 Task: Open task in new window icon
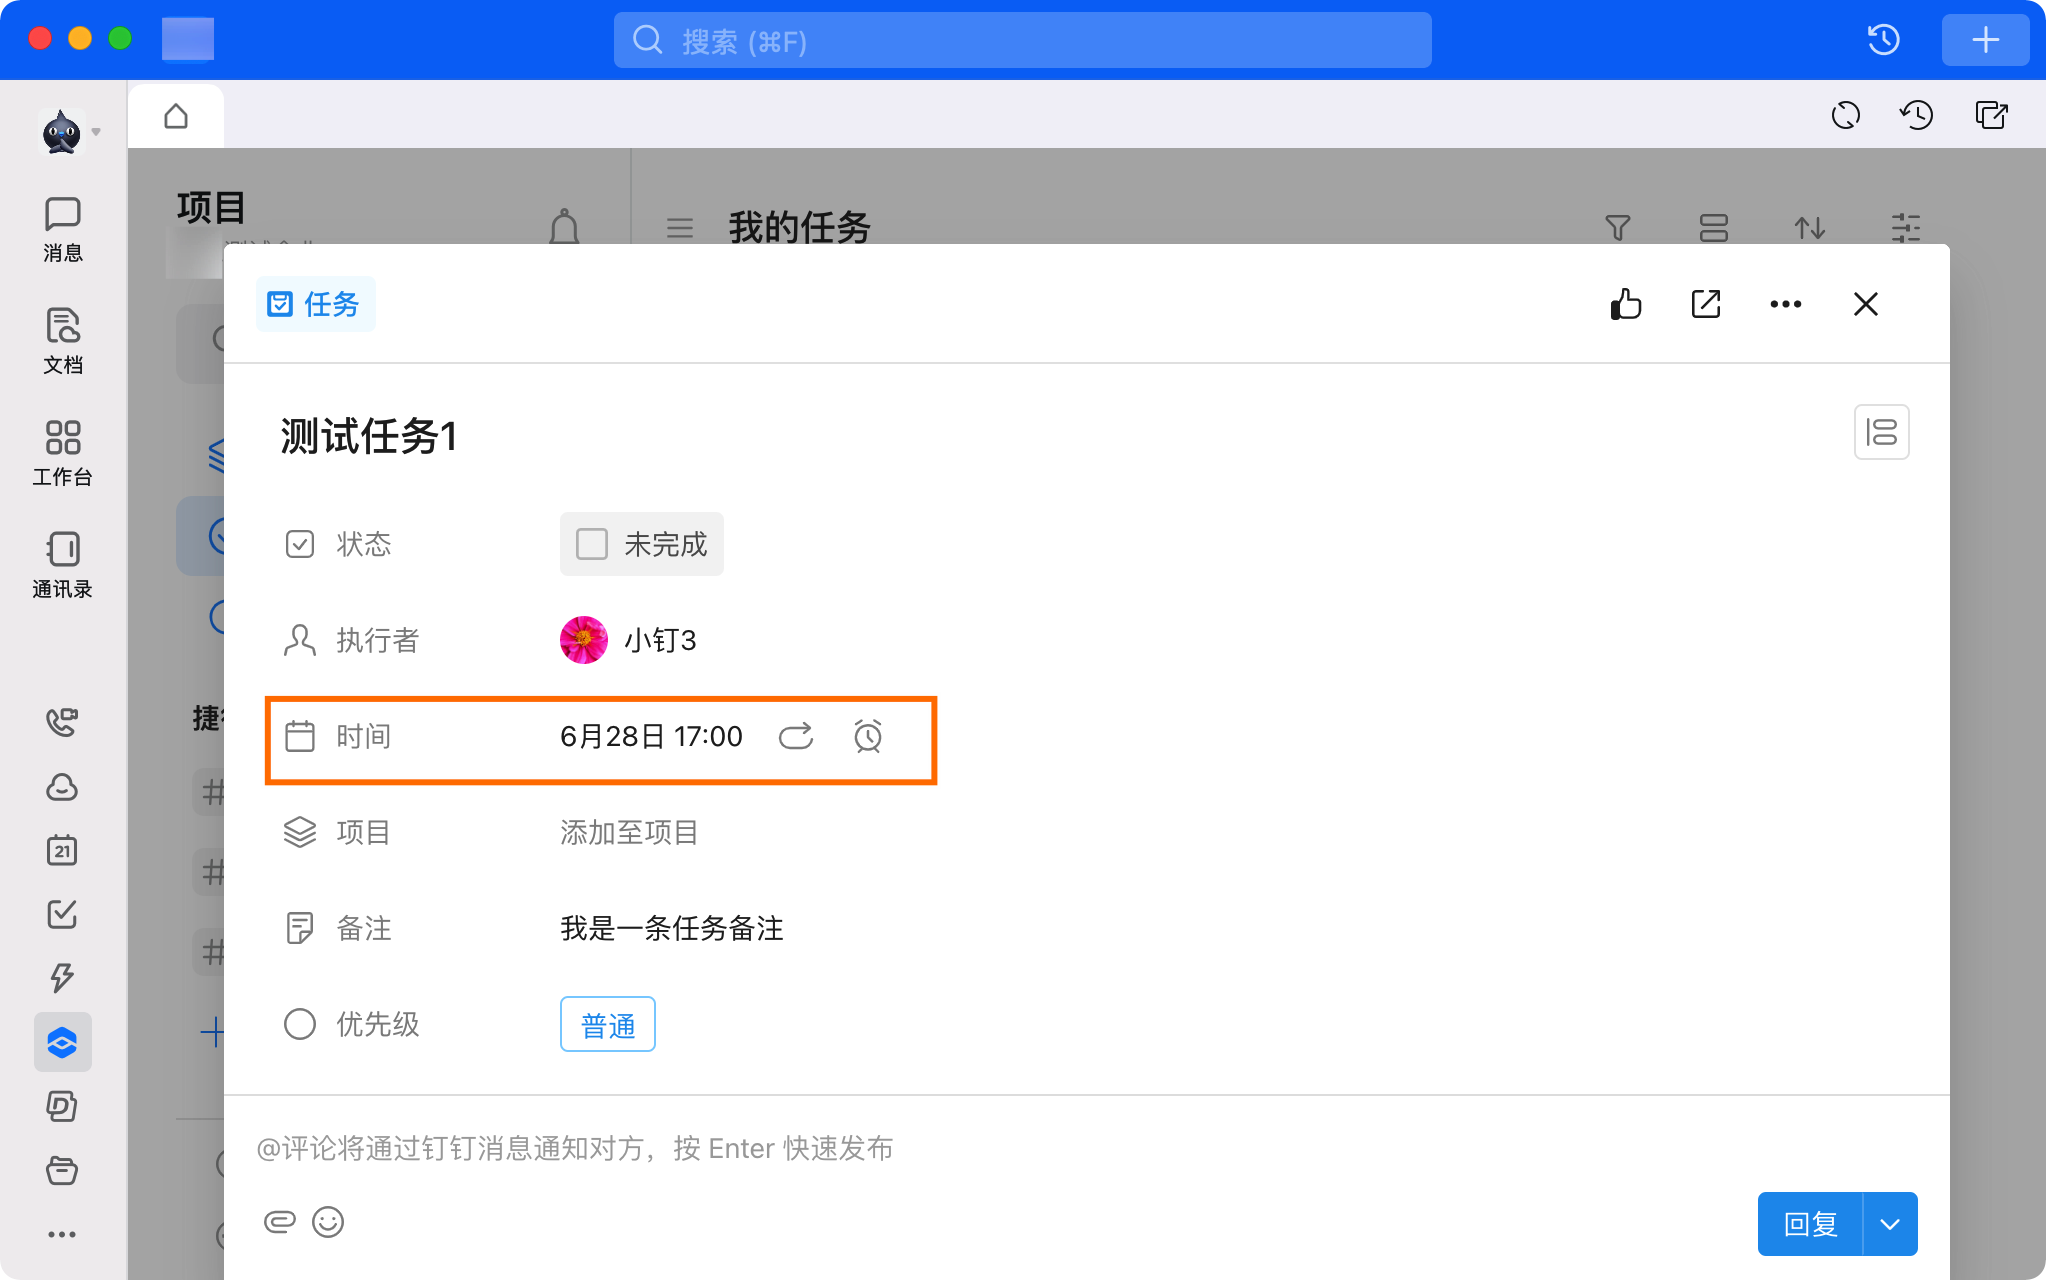pos(1706,304)
